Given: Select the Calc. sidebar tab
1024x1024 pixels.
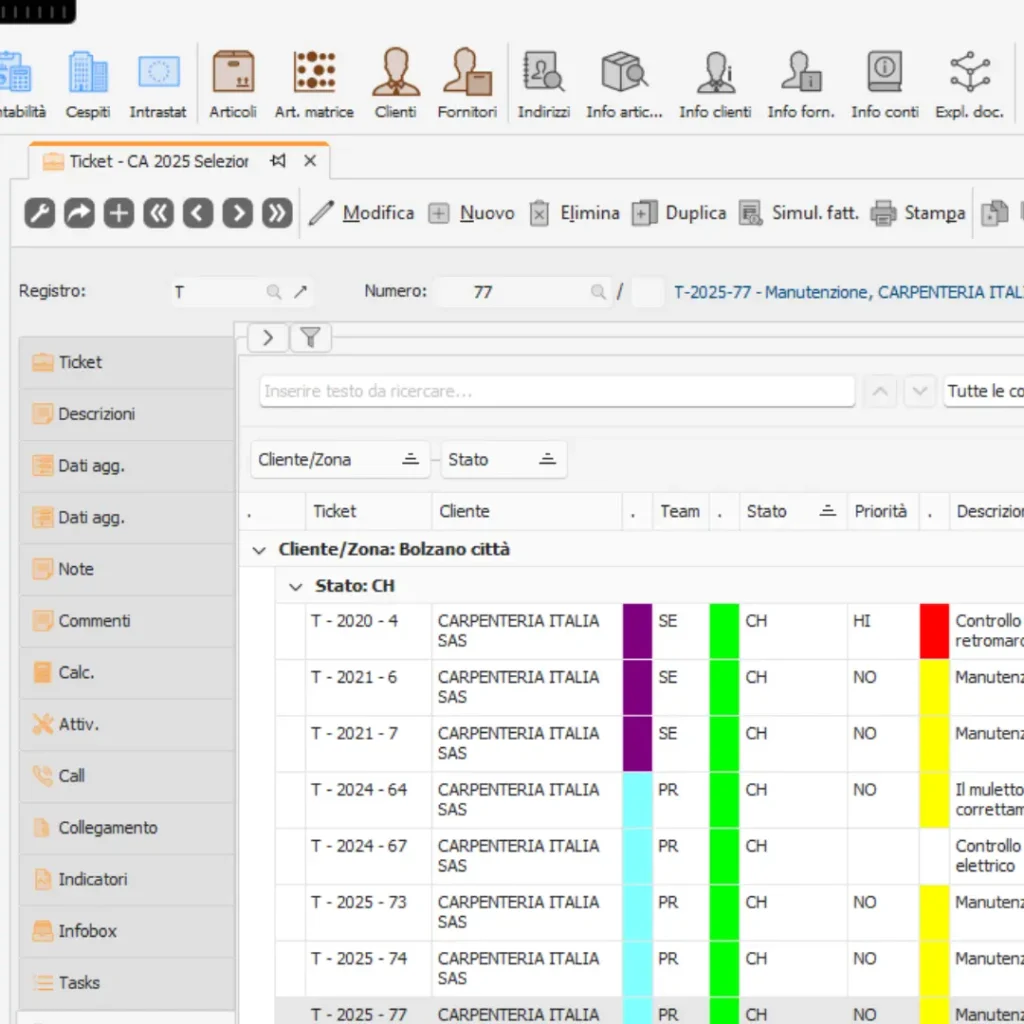Looking at the screenshot, I should [x=127, y=673].
